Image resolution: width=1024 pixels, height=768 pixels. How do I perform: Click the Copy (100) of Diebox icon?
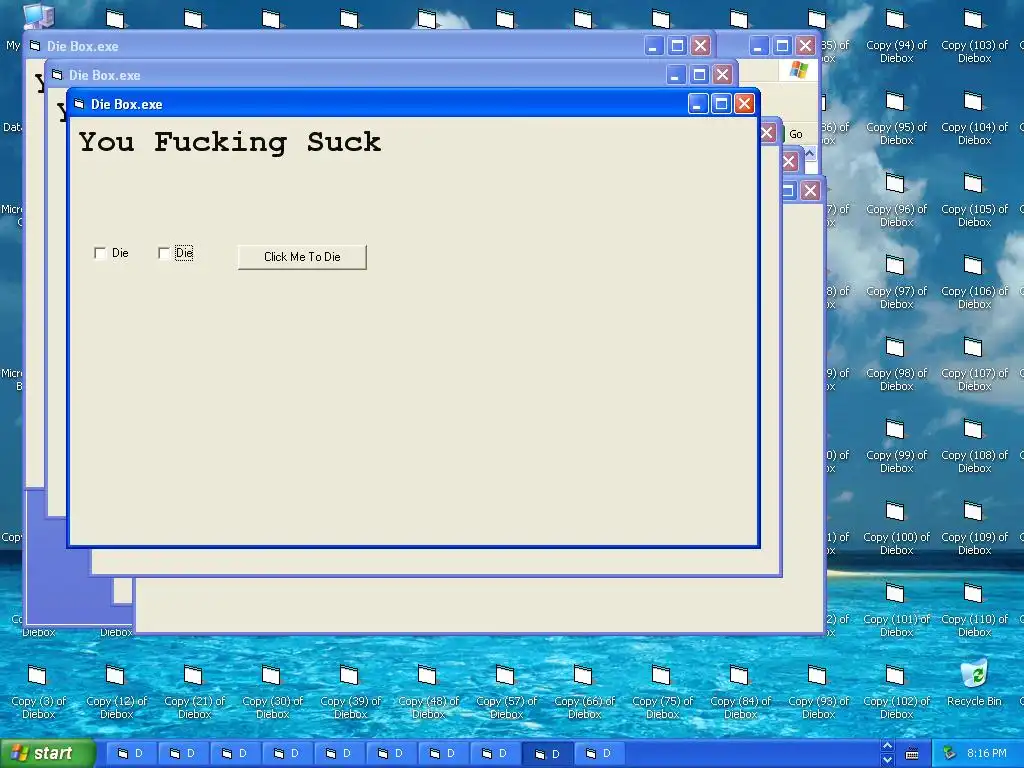[896, 528]
